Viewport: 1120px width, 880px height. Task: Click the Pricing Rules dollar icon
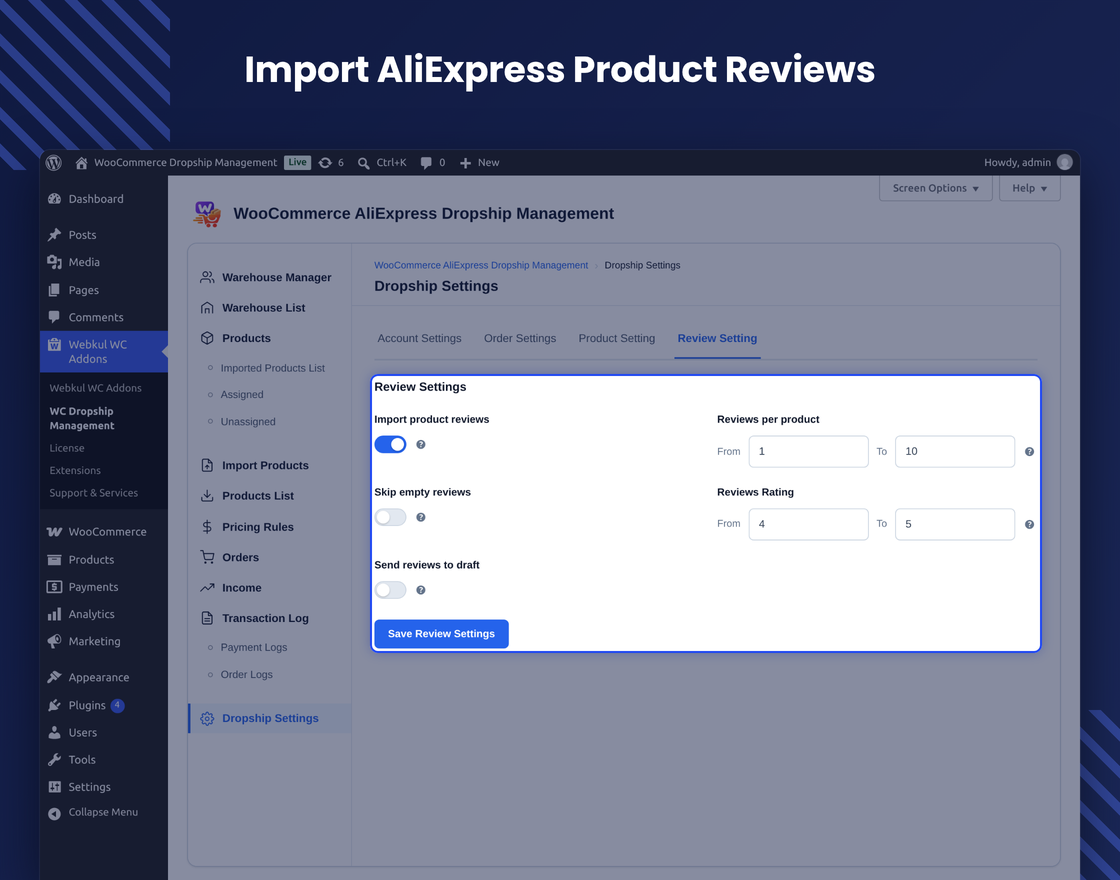[x=207, y=527]
